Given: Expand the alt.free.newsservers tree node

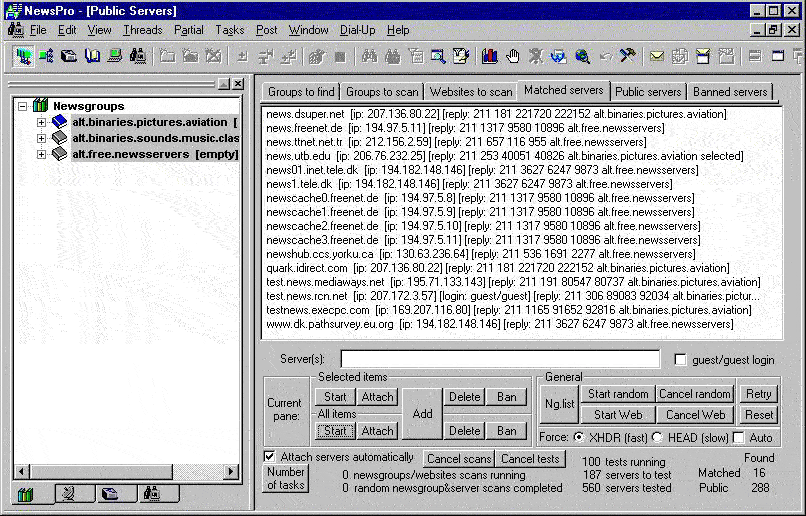Looking at the screenshot, I should (x=42, y=154).
